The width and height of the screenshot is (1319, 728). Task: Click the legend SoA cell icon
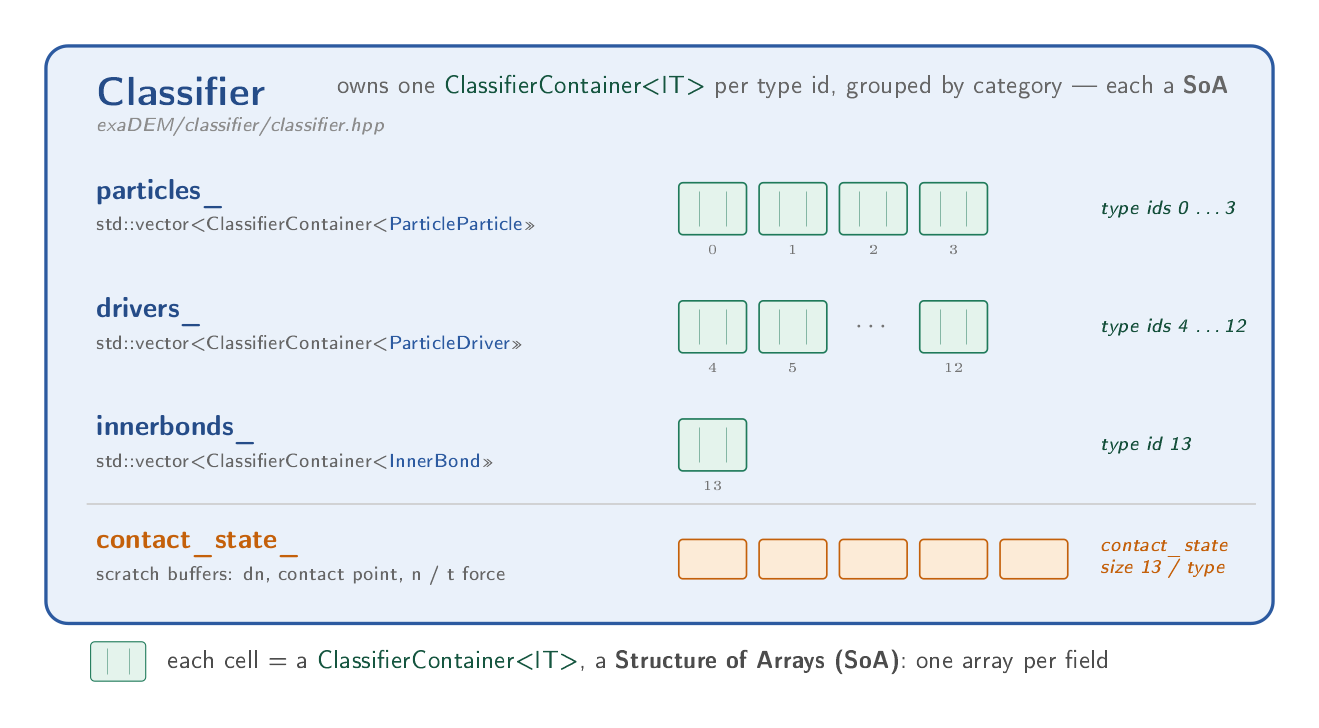pyautogui.click(x=118, y=661)
